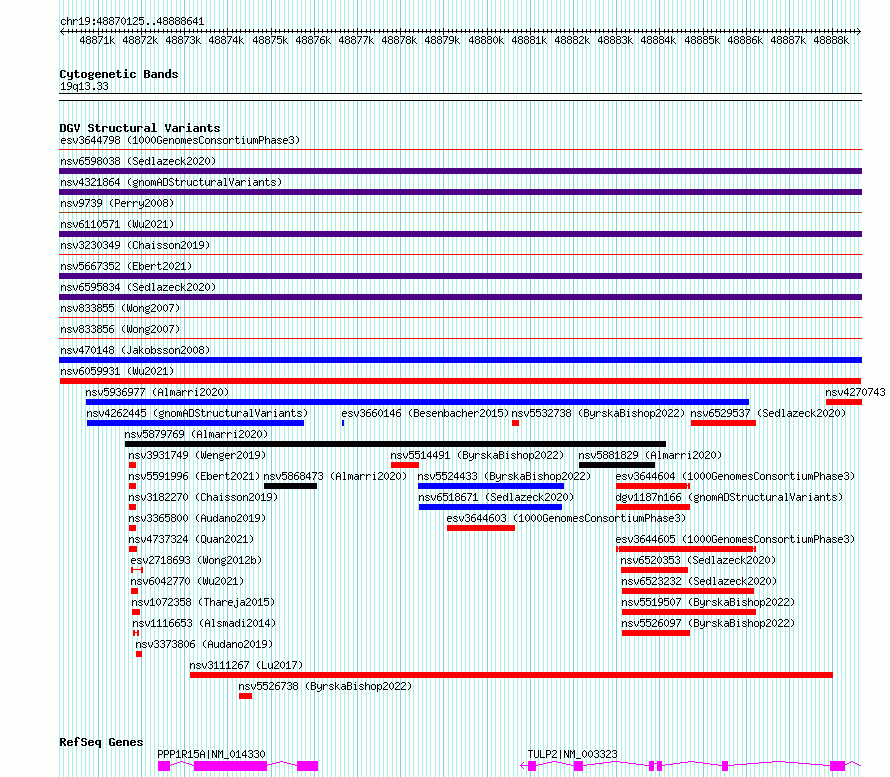Select esv2718693 (Wong2012b) marker
Viewport: 890px width, 777px height.
[x=137, y=570]
